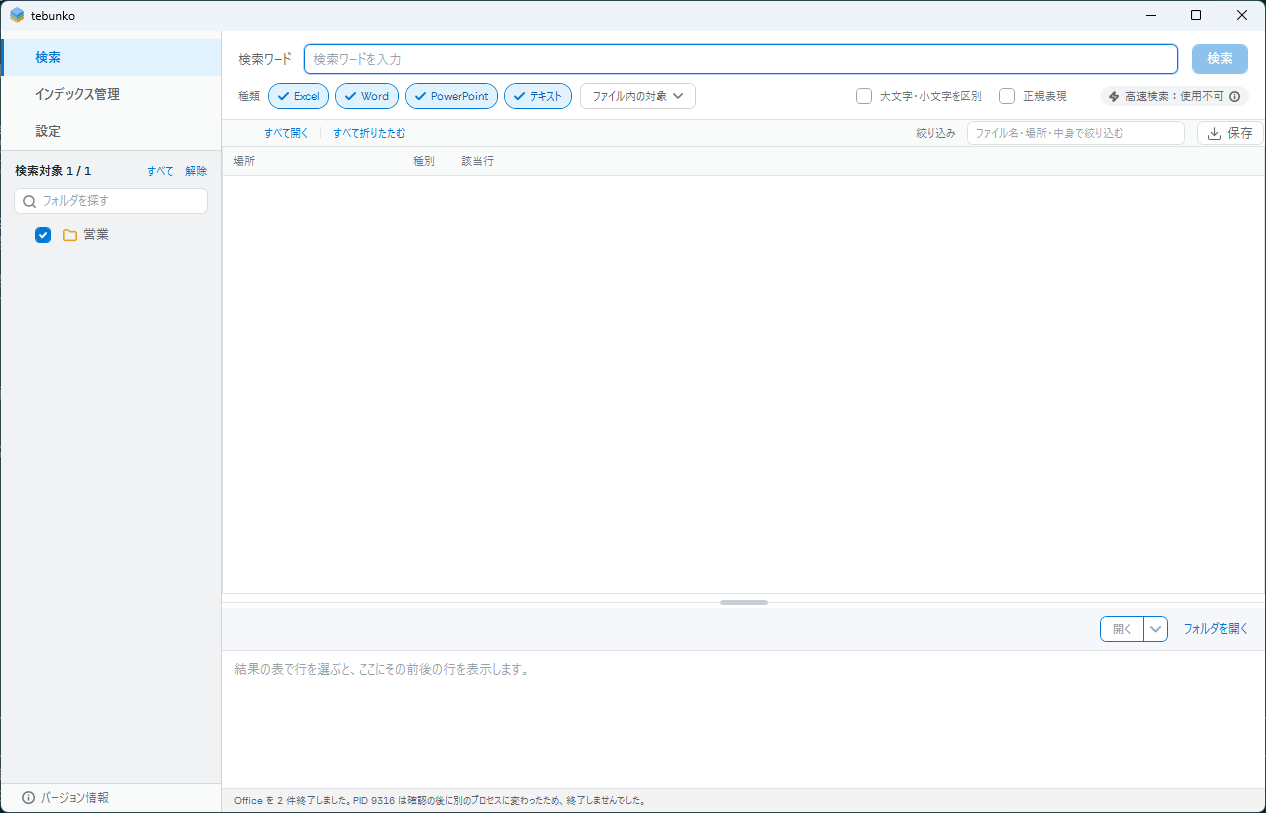Click the 解除 link in sidebar

(x=196, y=171)
